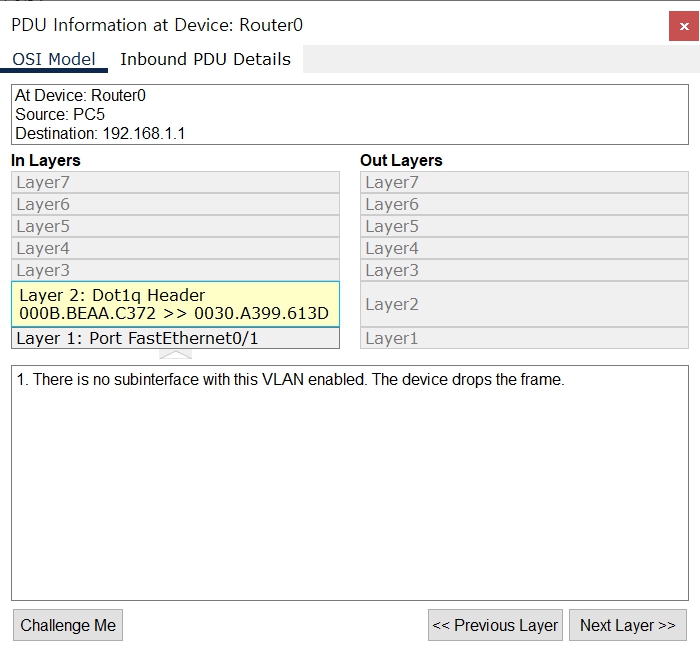Image resolution: width=700 pixels, height=670 pixels.
Task: Click In Layers Layer5 row
Action: [x=175, y=226]
